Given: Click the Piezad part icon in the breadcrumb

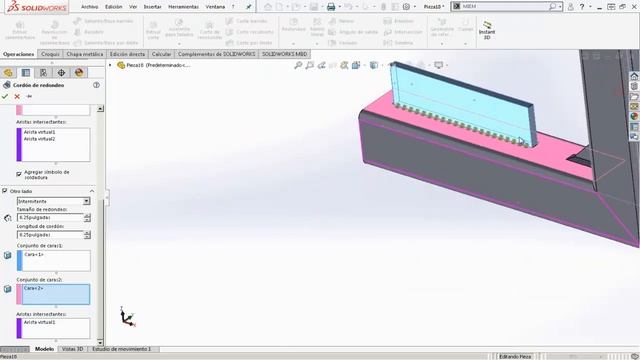Looking at the screenshot, I should [x=121, y=65].
